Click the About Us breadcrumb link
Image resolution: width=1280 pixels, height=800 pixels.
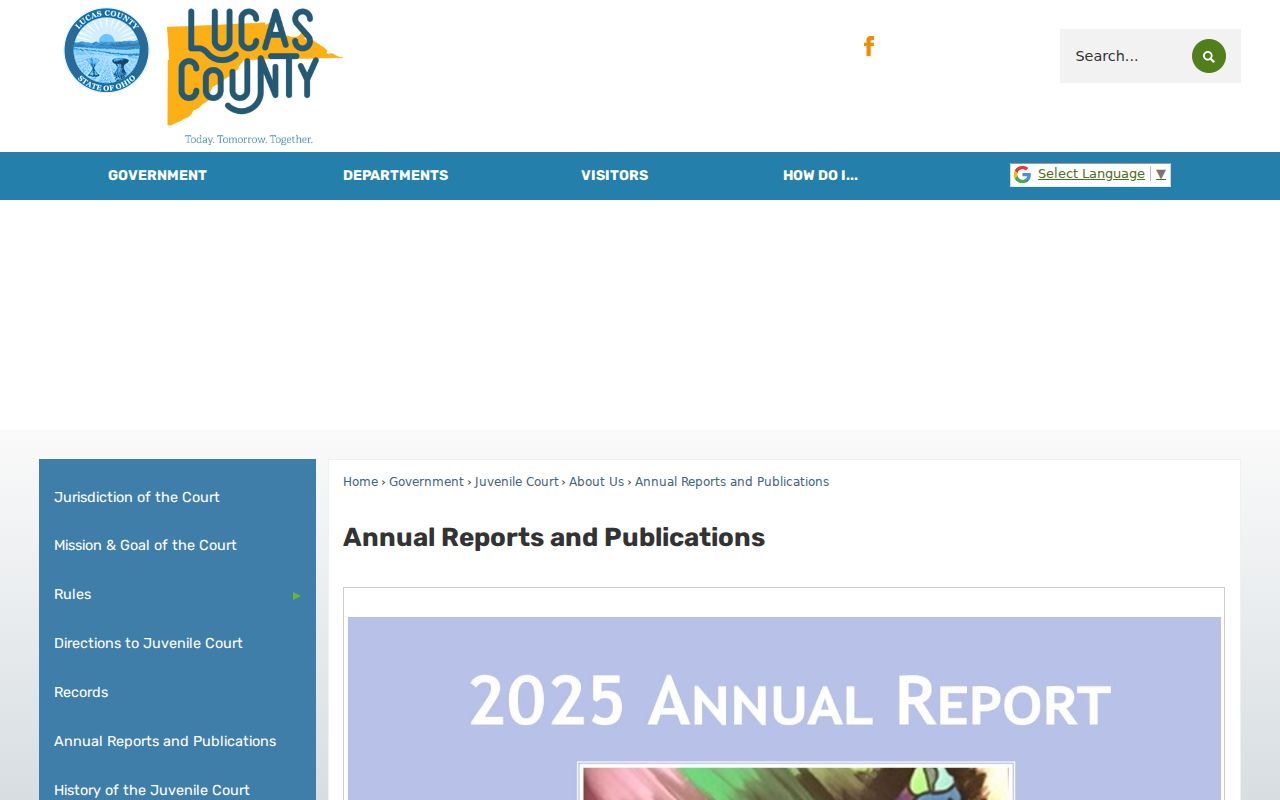coord(596,482)
